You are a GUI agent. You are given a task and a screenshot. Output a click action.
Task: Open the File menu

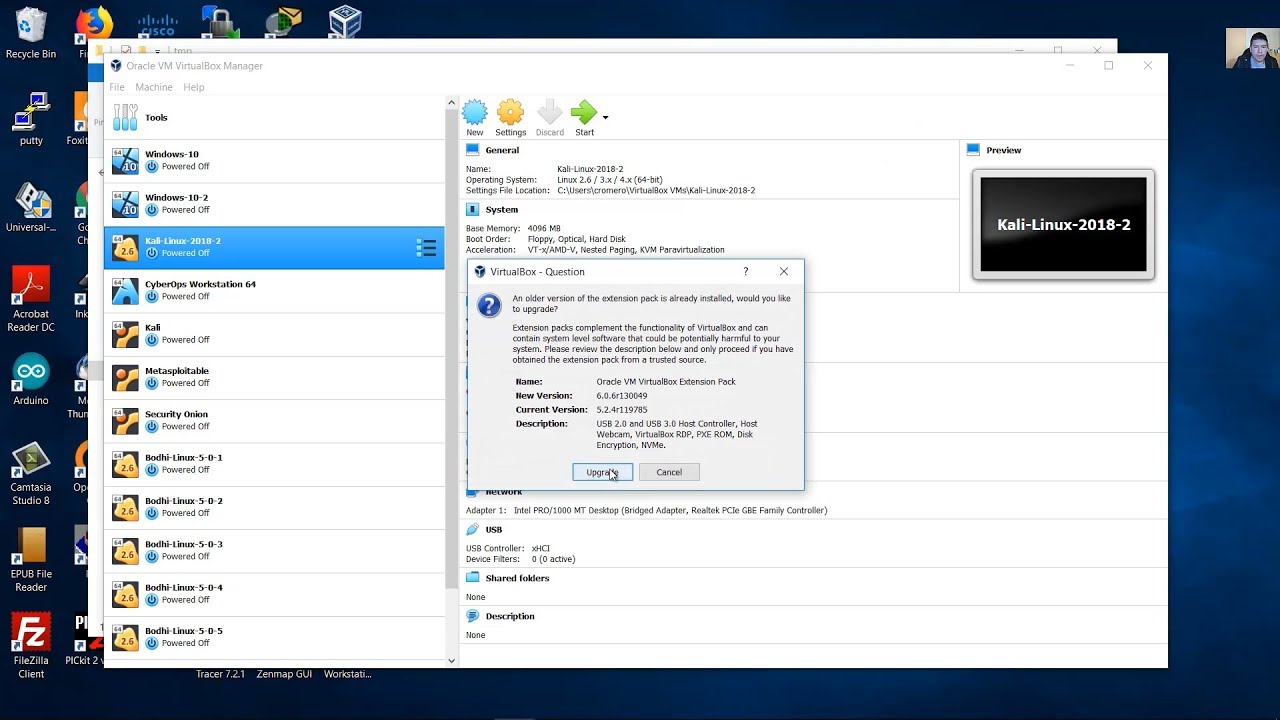coord(117,87)
